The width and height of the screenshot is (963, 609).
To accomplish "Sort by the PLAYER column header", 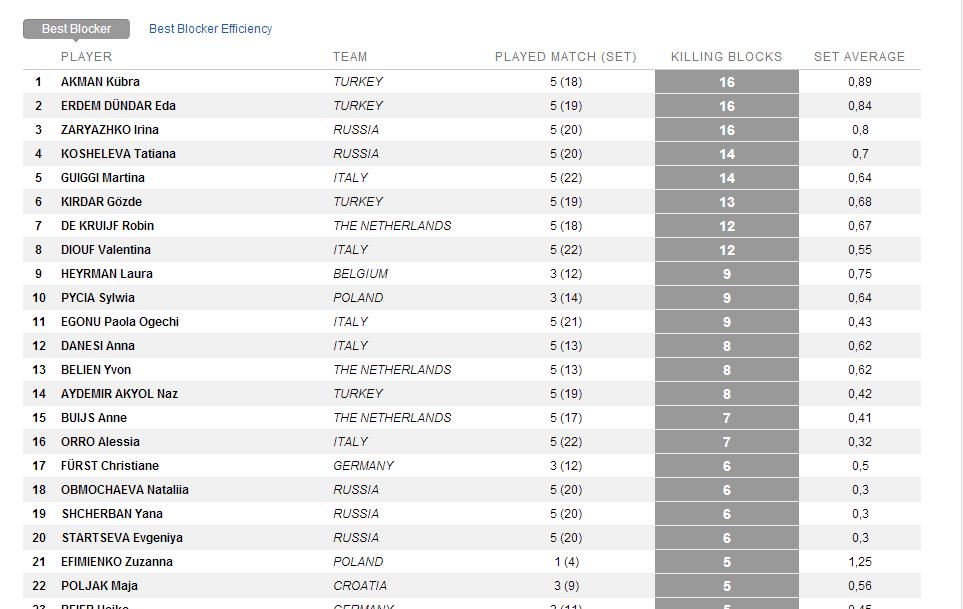I will click(87, 56).
